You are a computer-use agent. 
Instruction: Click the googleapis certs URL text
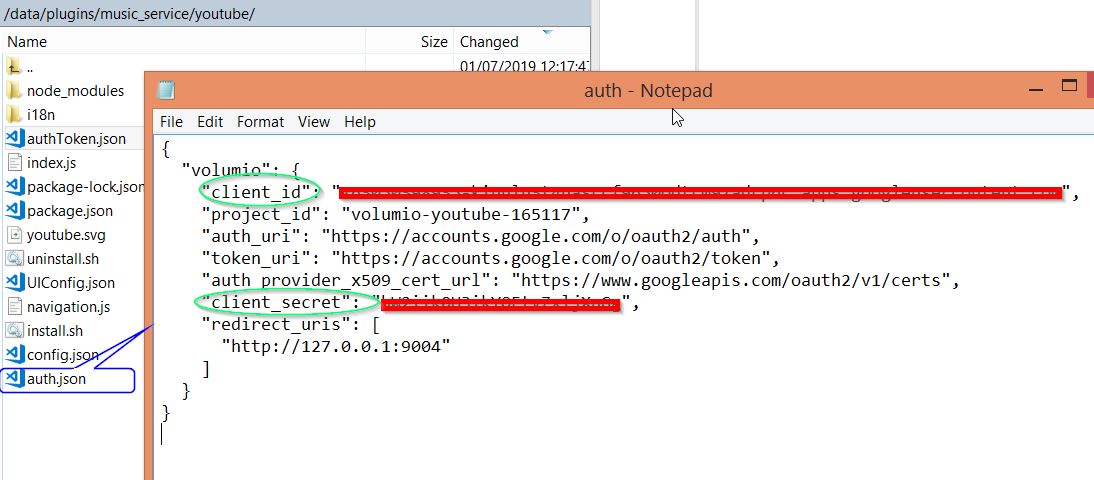coord(731,280)
